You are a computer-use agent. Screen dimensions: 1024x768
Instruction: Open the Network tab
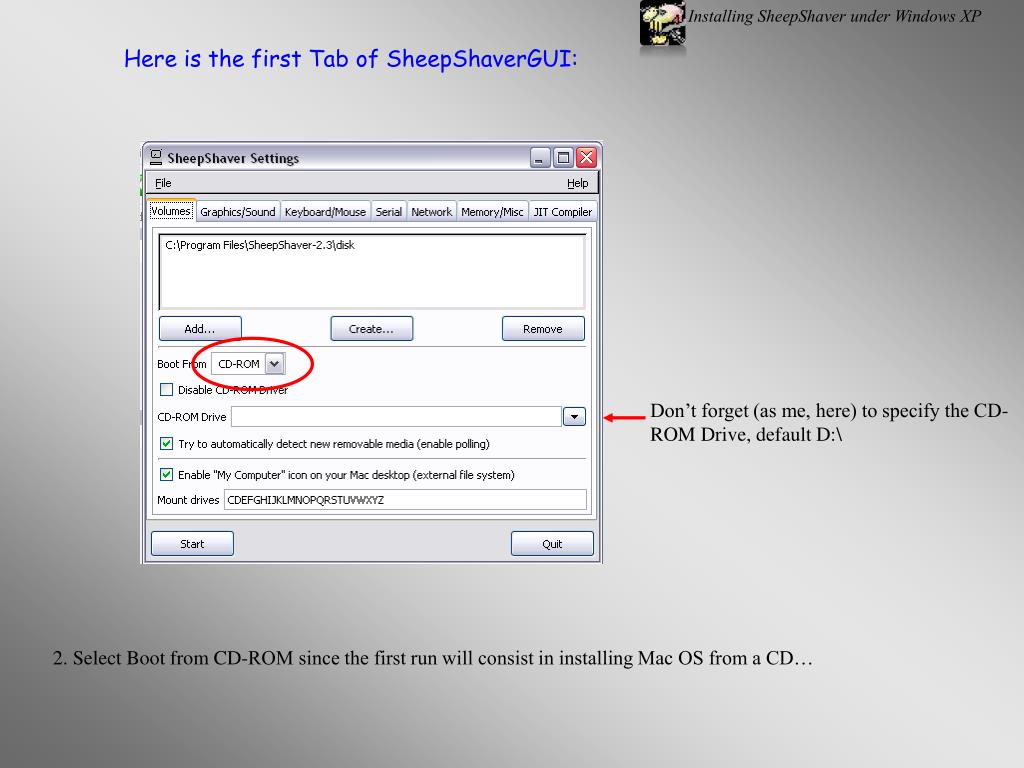(x=431, y=212)
